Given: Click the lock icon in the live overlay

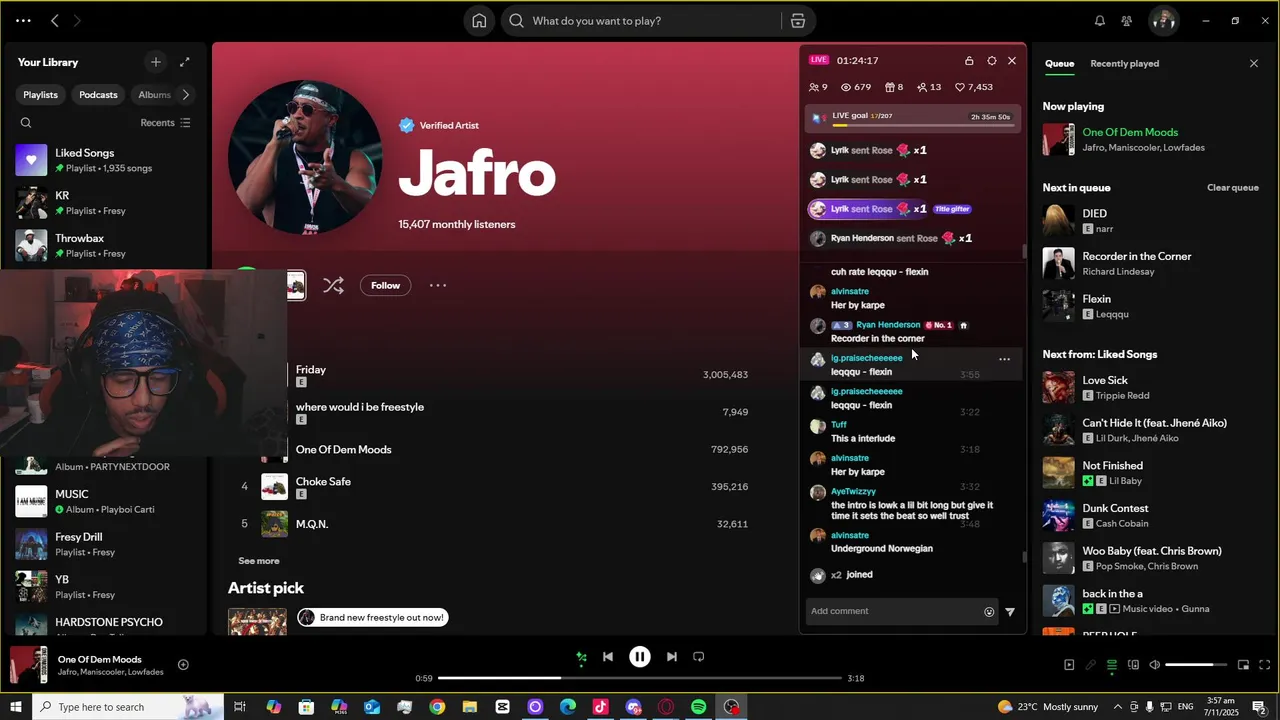Looking at the screenshot, I should (969, 61).
